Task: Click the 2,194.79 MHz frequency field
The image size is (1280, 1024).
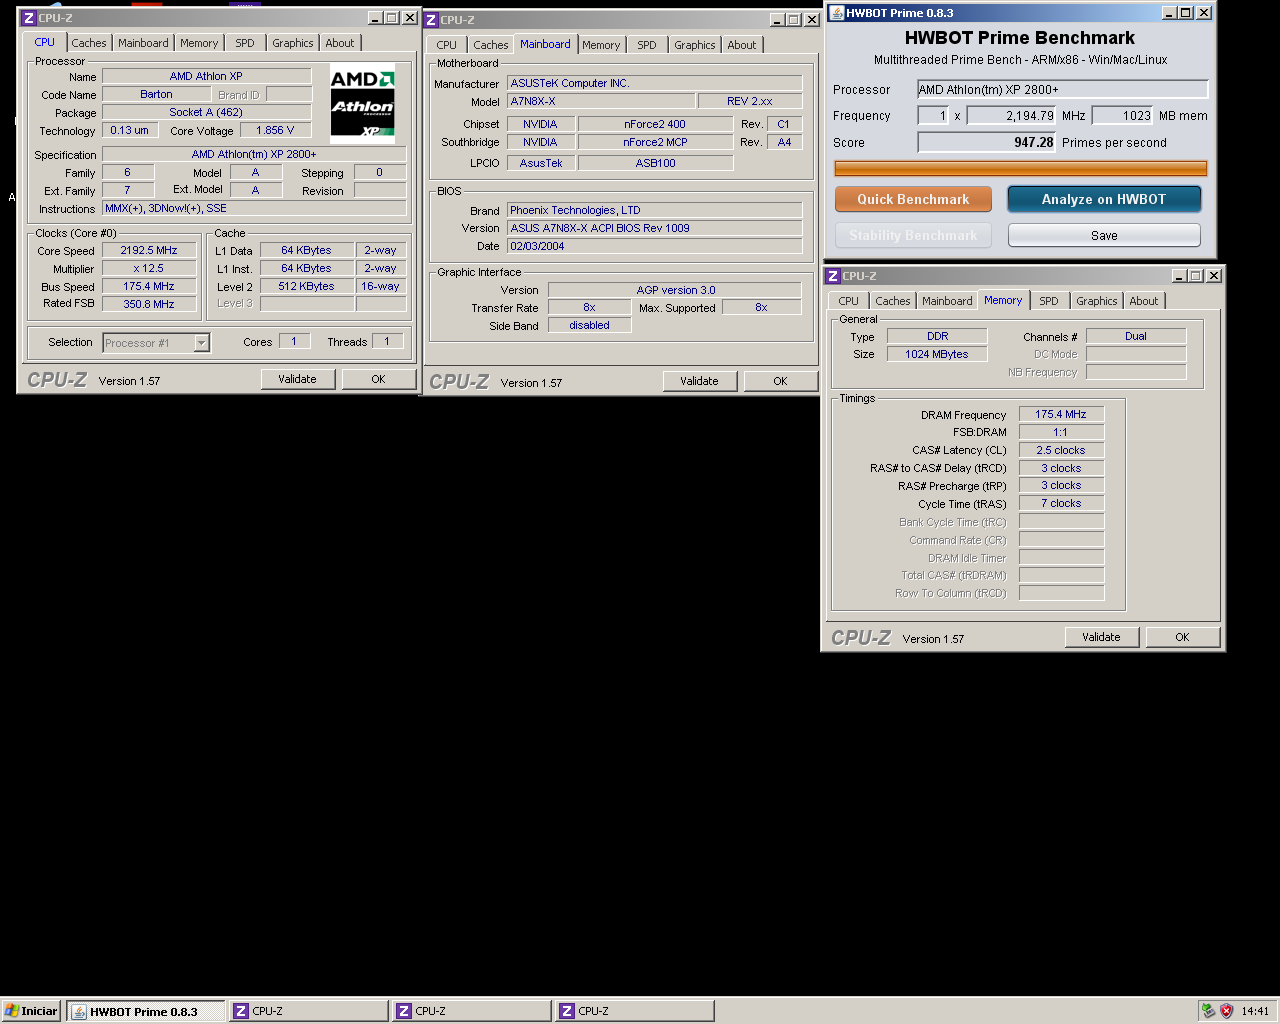Action: point(1012,116)
